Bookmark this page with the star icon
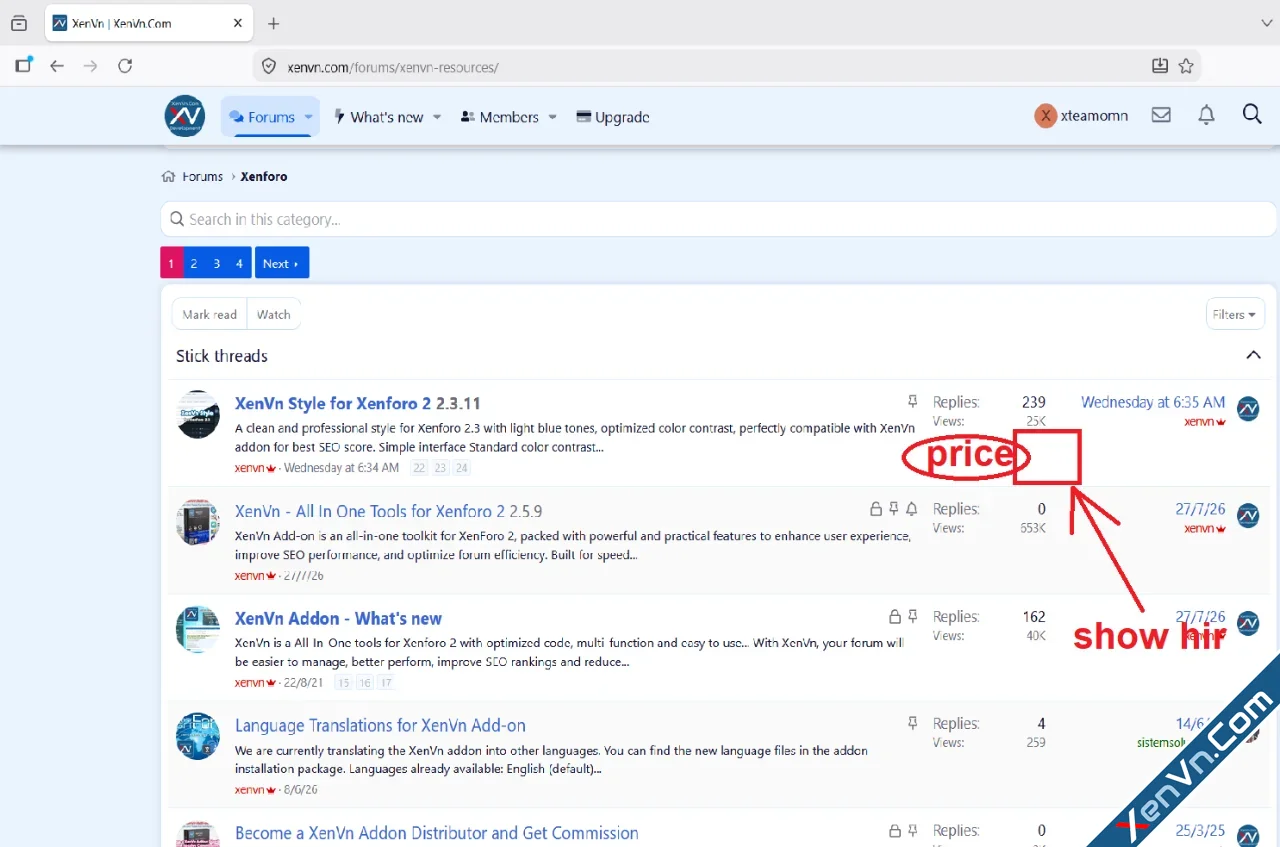The height and width of the screenshot is (847, 1280). point(1186,66)
